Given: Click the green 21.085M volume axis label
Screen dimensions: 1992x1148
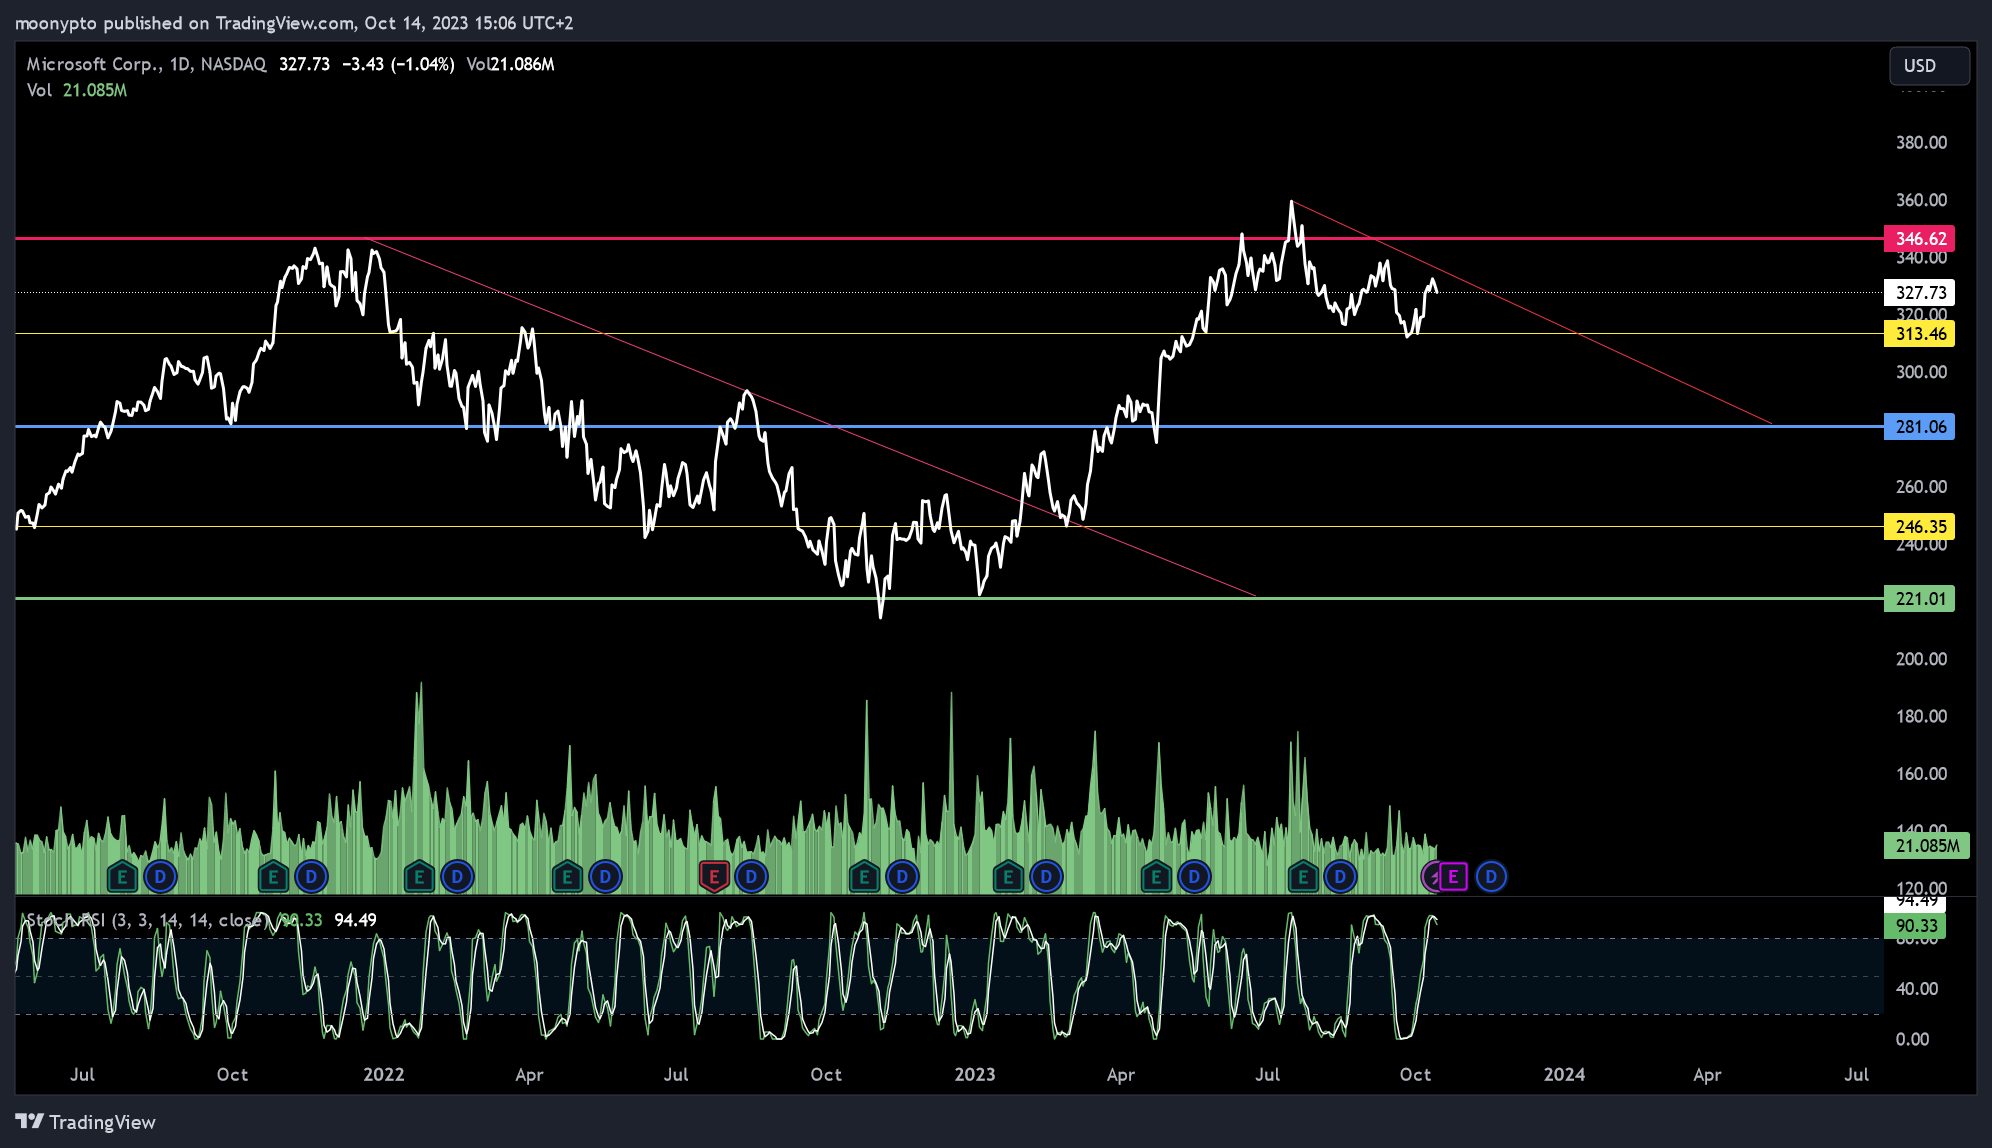Looking at the screenshot, I should (1927, 846).
